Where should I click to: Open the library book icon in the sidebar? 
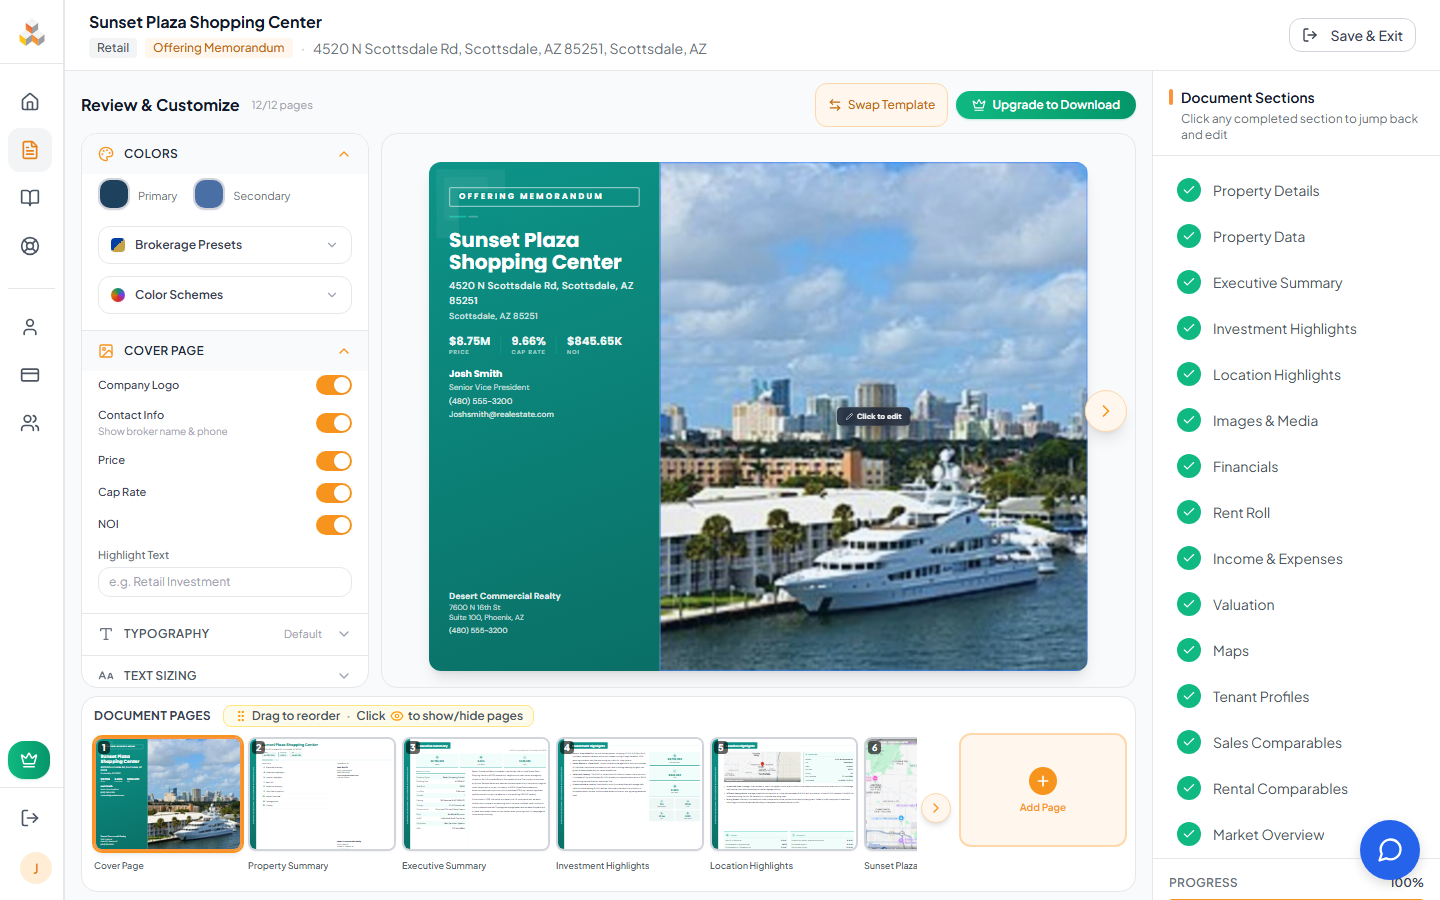point(30,198)
